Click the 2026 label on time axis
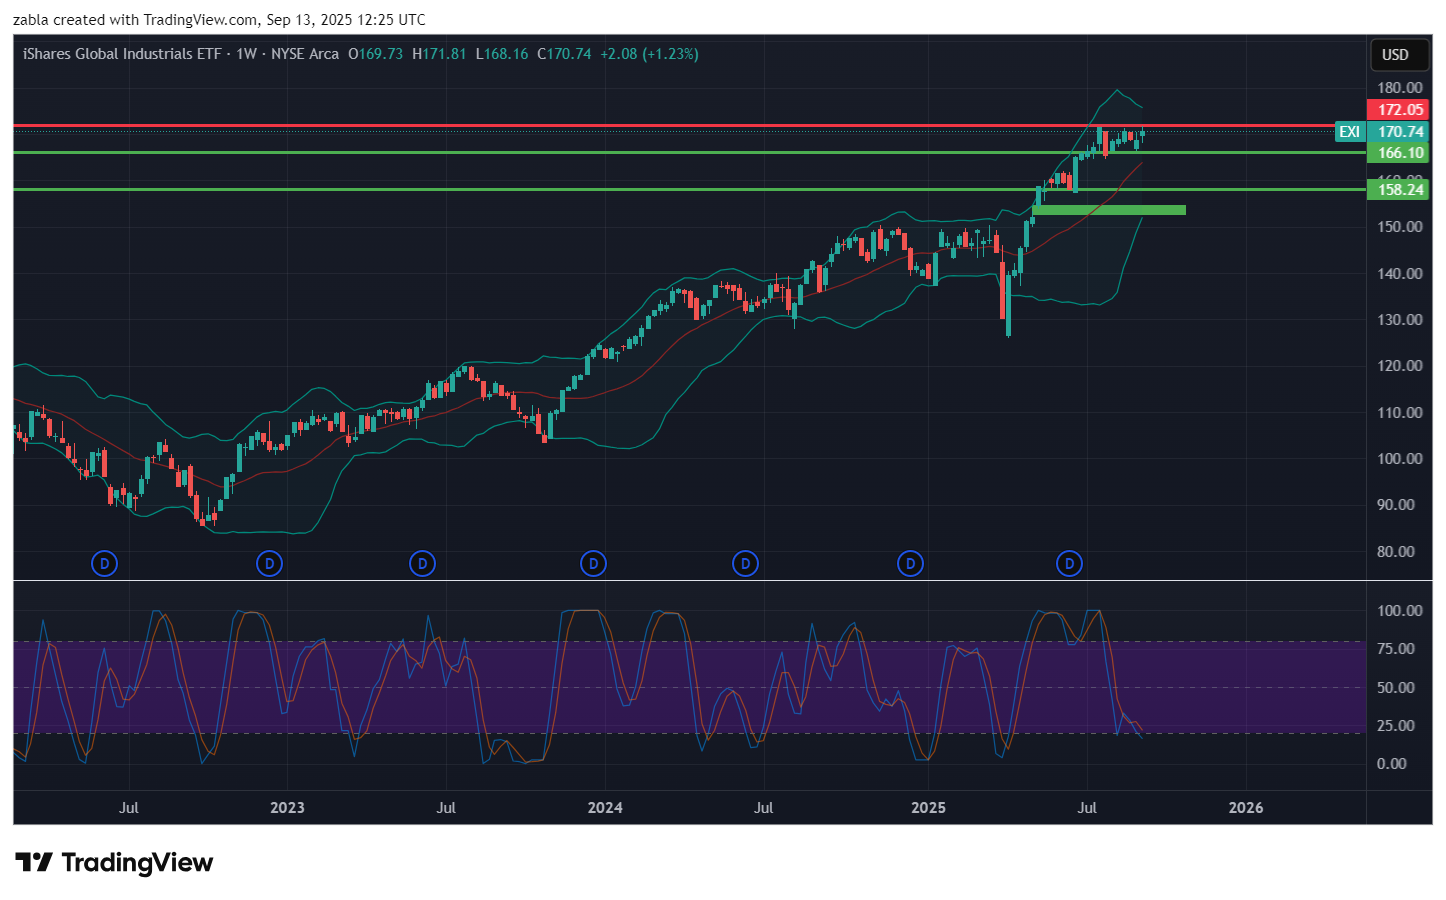This screenshot has width=1446, height=900. click(1245, 807)
